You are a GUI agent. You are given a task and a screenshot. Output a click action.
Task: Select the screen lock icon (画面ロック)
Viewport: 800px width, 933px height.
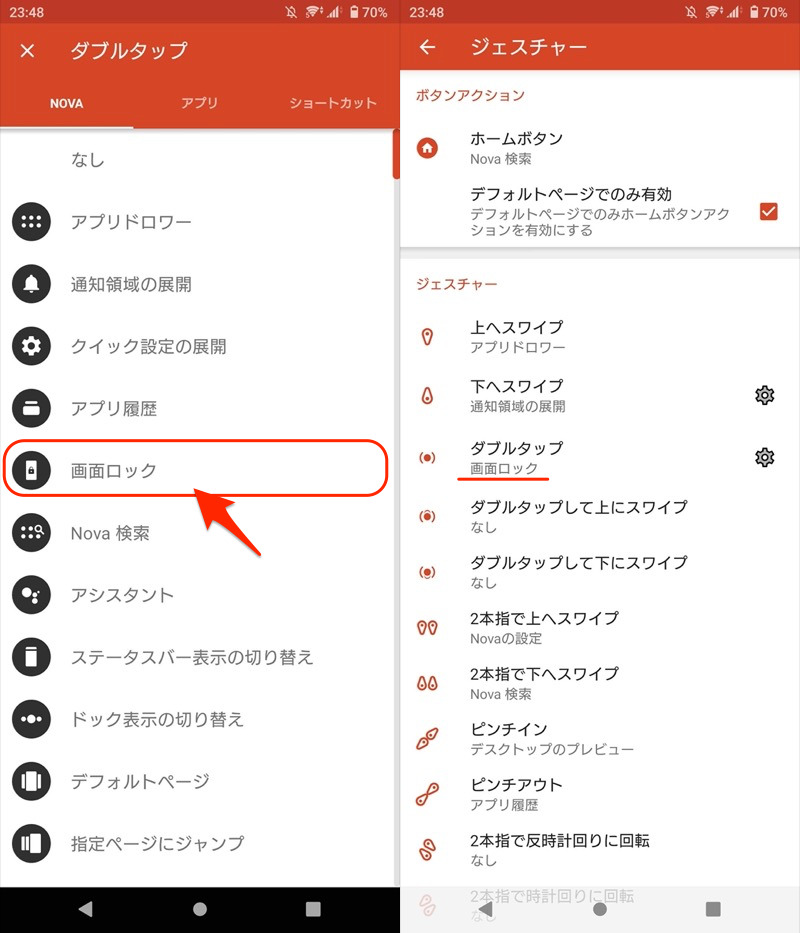point(31,470)
